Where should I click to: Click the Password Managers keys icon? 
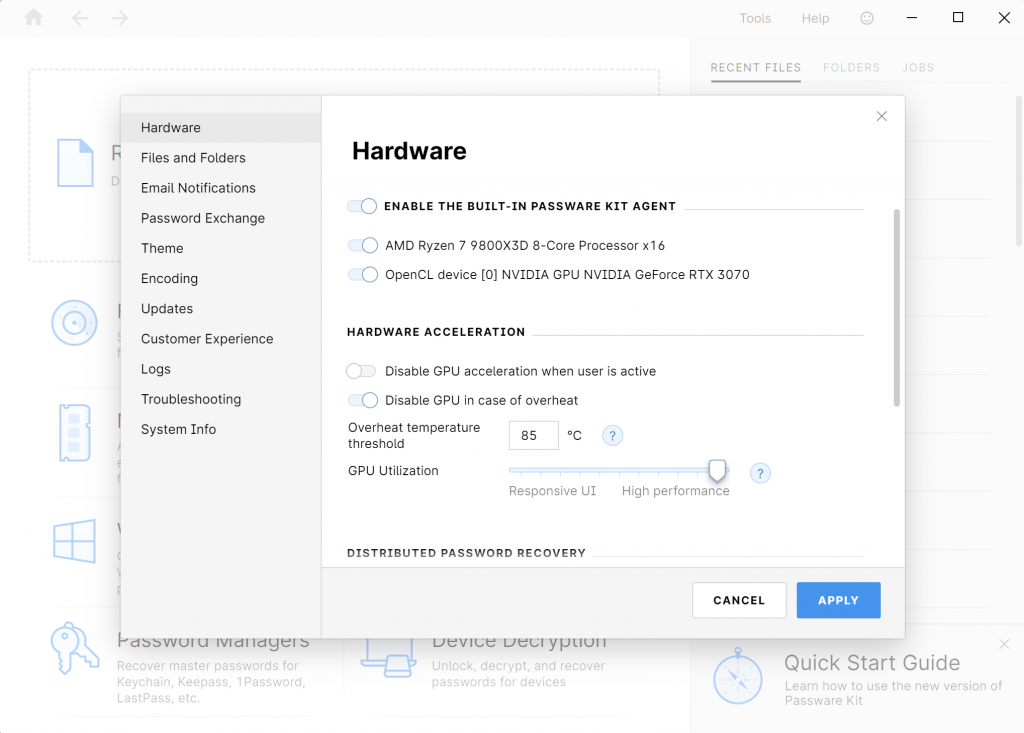75,647
